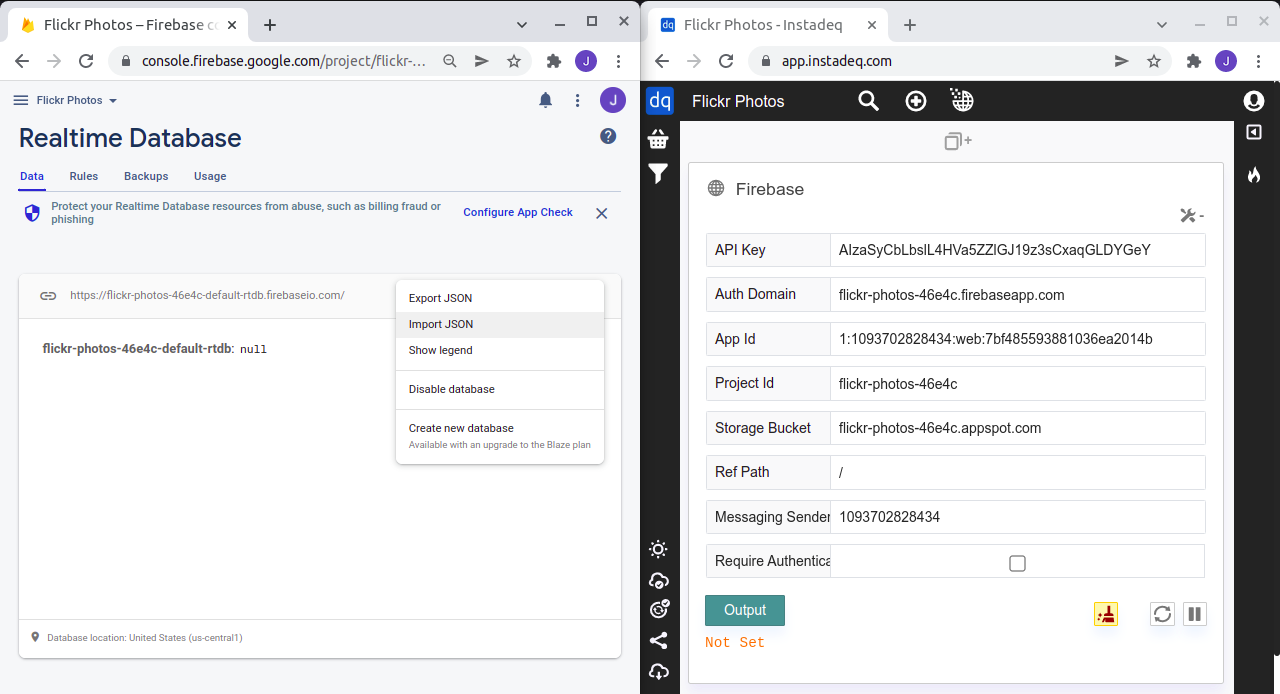
Task: Click the funnel filter icon in Instadeq sidebar
Action: pyautogui.click(x=658, y=174)
